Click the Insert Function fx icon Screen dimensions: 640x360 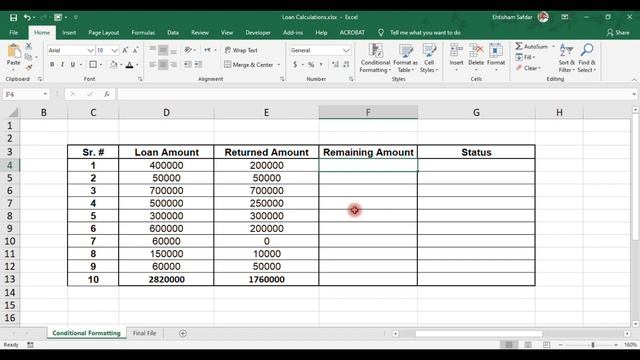point(107,94)
